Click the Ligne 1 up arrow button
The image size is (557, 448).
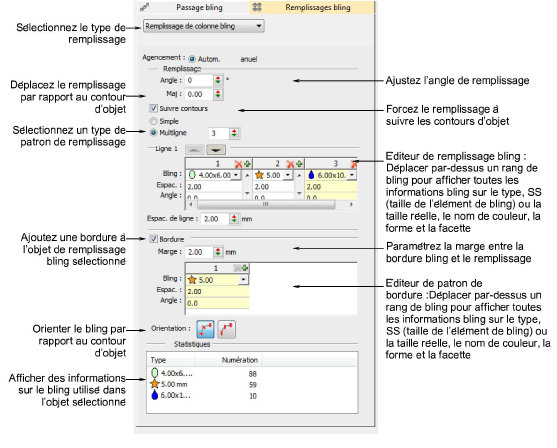coord(194,149)
